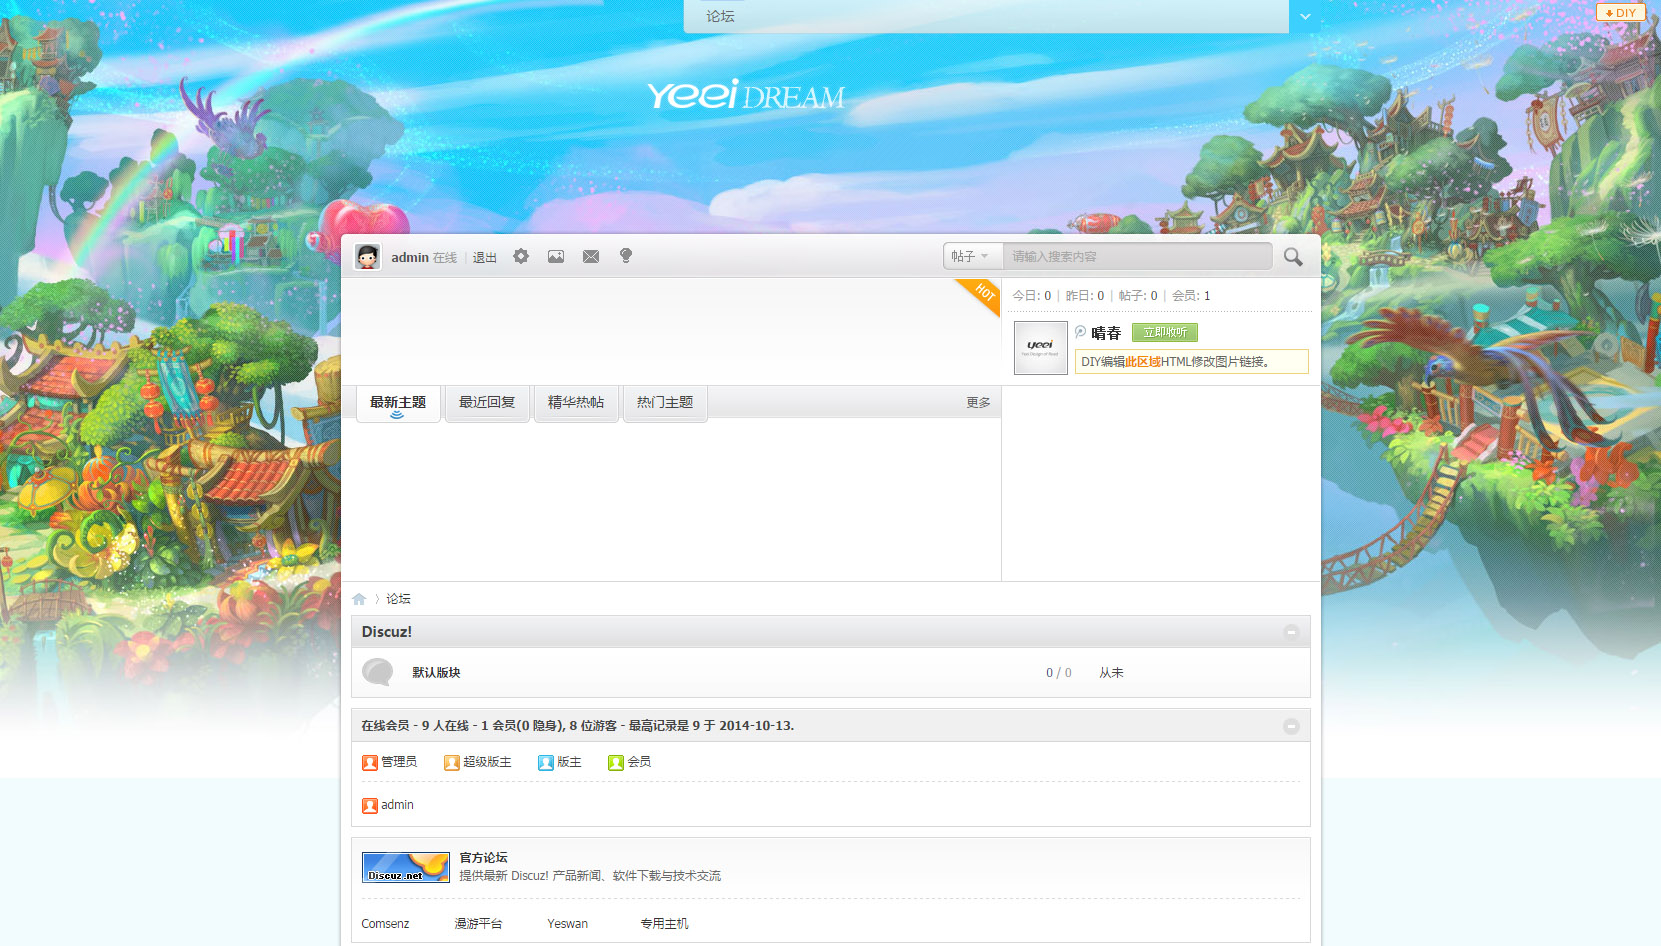Click the 退出 logout link
Viewport: 1661px width, 946px height.
pyautogui.click(x=485, y=258)
